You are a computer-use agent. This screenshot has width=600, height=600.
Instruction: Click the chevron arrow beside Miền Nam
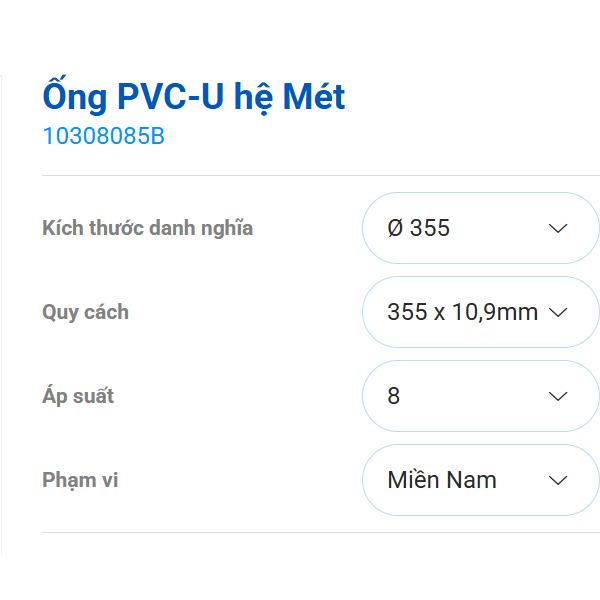click(x=558, y=480)
